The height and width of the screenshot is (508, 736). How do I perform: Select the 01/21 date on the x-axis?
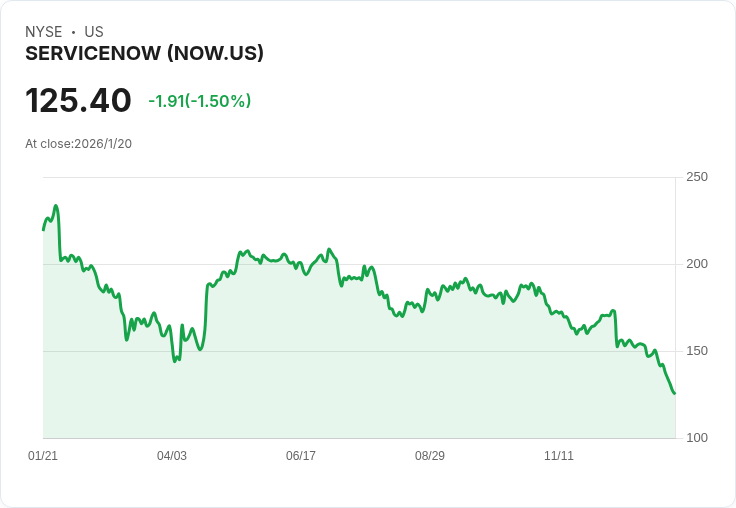tap(43, 456)
